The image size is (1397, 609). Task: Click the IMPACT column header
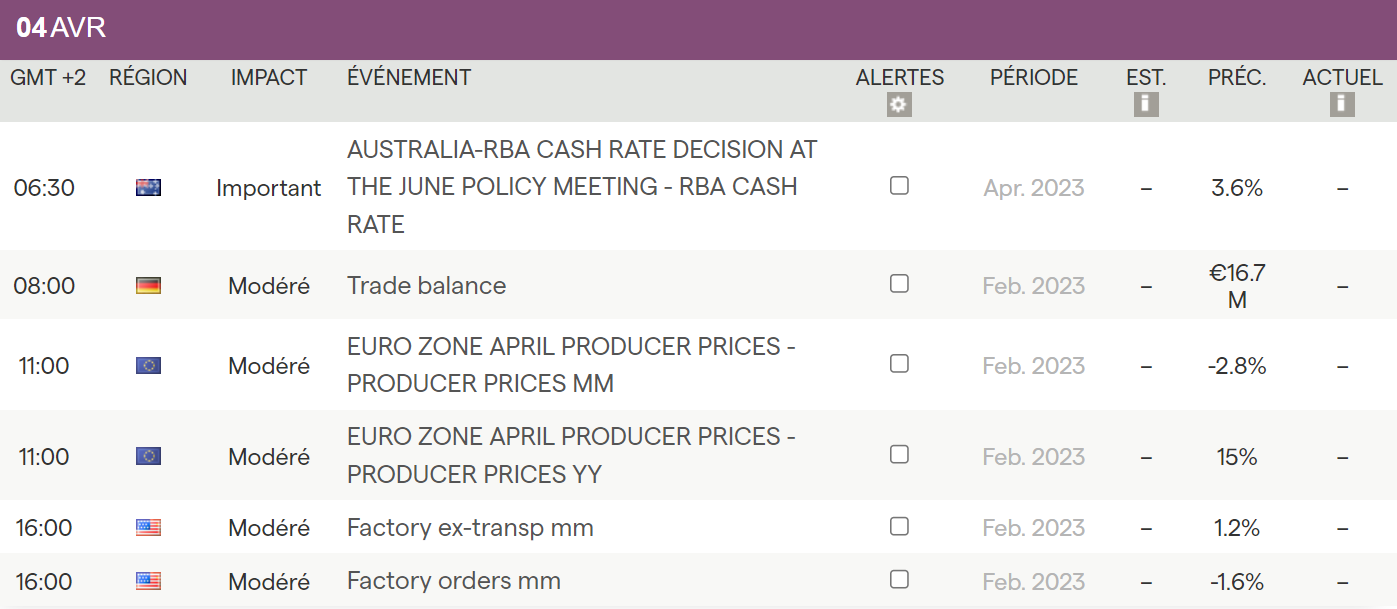click(268, 78)
